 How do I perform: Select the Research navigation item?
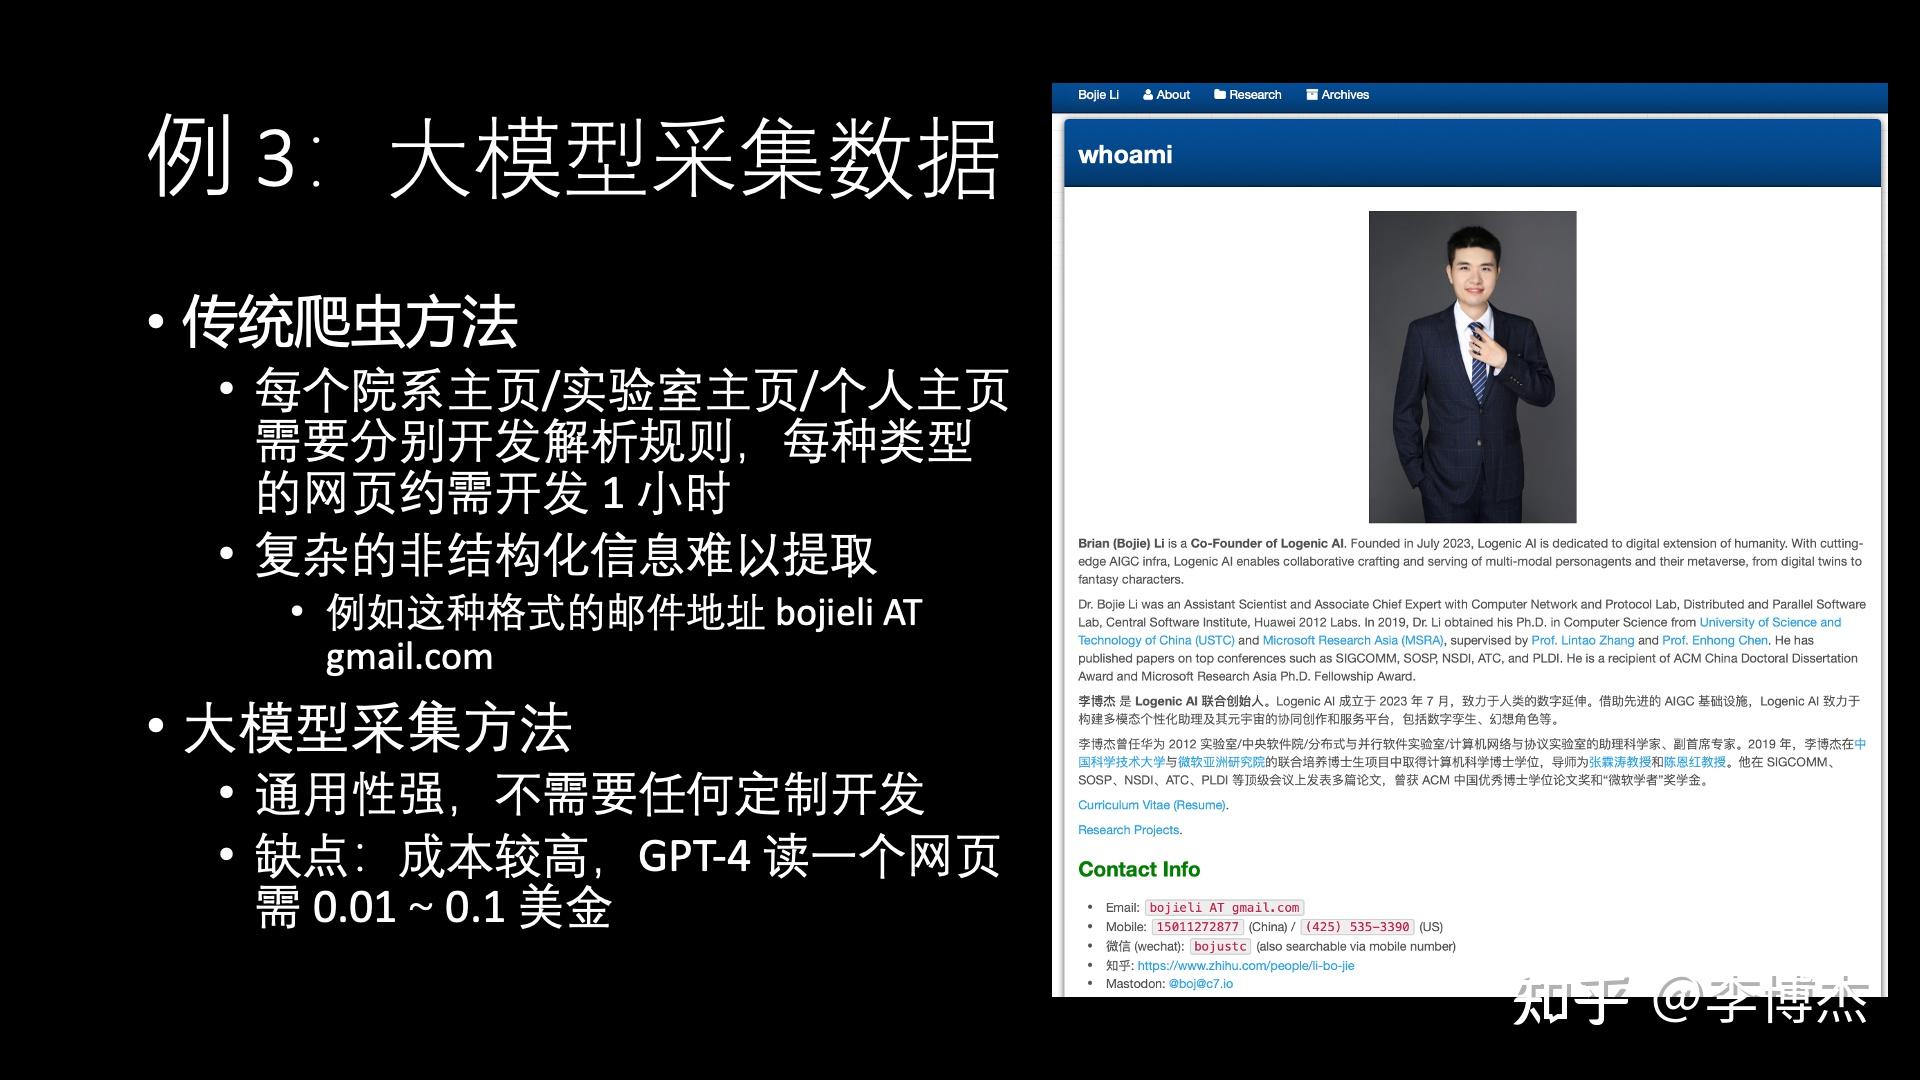click(1255, 95)
